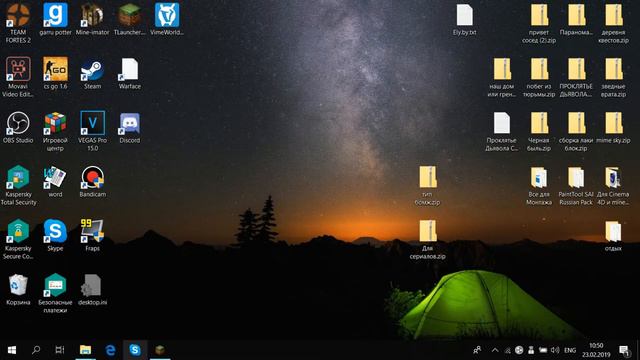Open the Discord desktop shortcut
The width and height of the screenshot is (640, 360).
(x=129, y=123)
